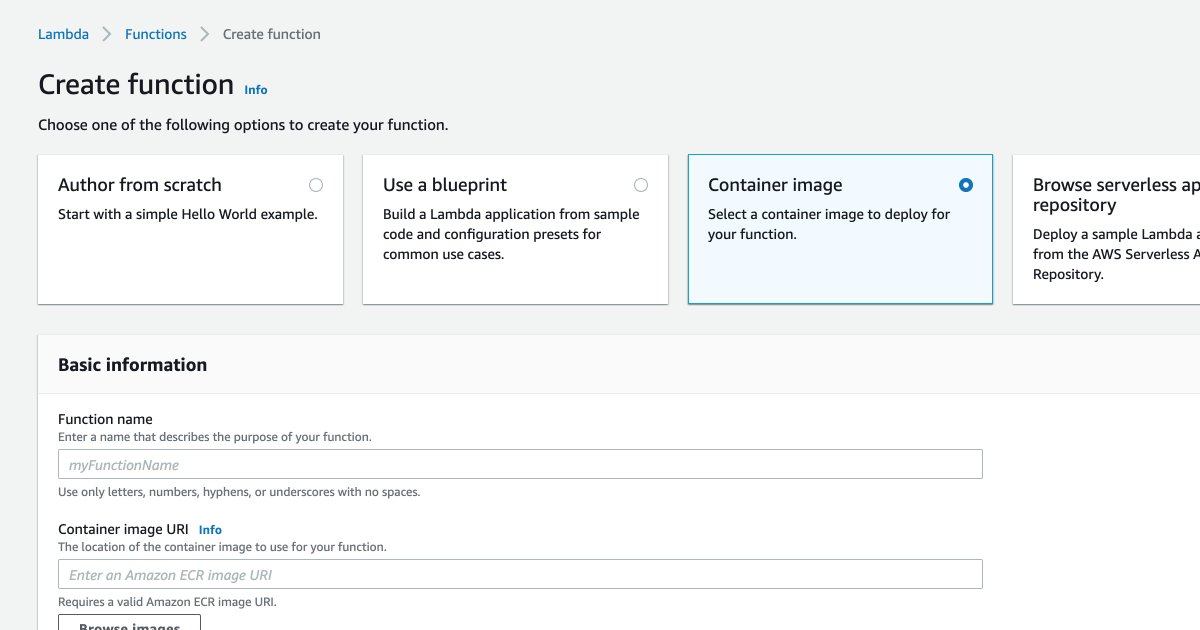The height and width of the screenshot is (630, 1200).
Task: Click the chevron after Lambda breadcrumb
Action: click(x=107, y=34)
